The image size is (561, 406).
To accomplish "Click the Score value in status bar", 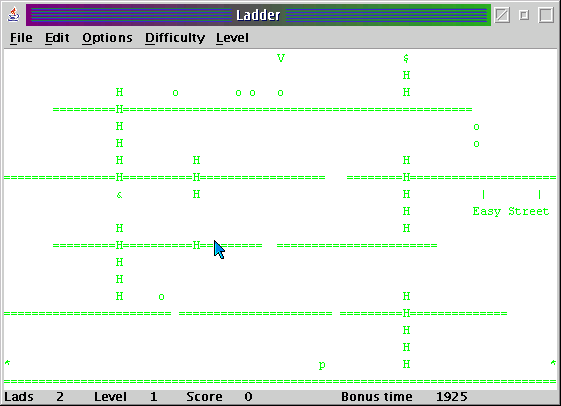I will click(x=248, y=397).
